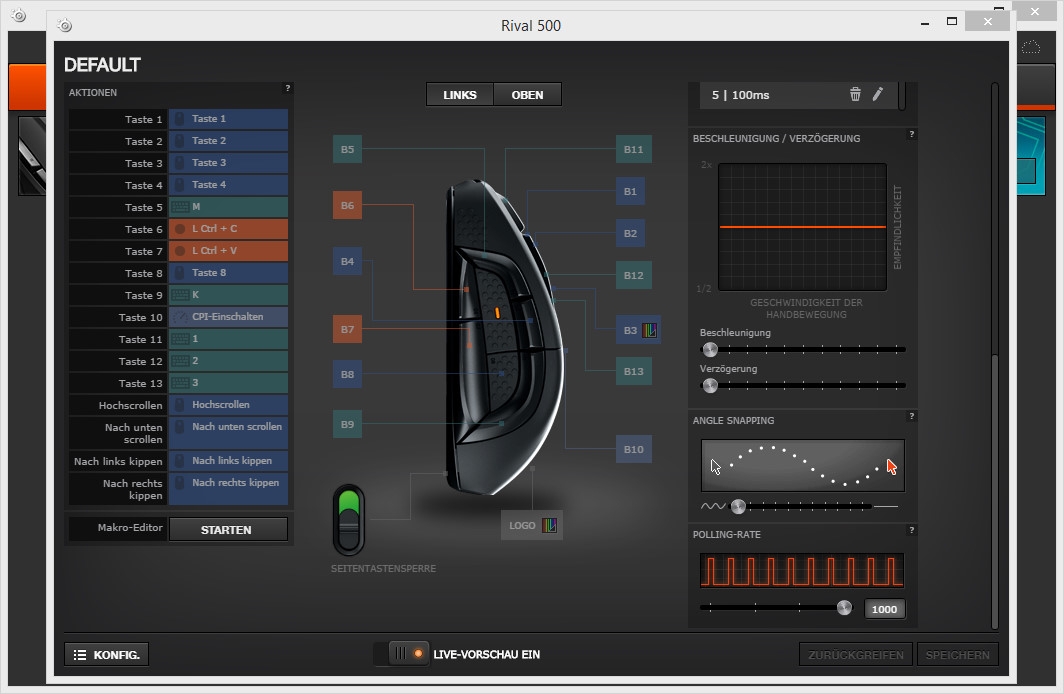Open Taste 8 action assignment
The width and height of the screenshot is (1064, 694).
click(x=229, y=273)
